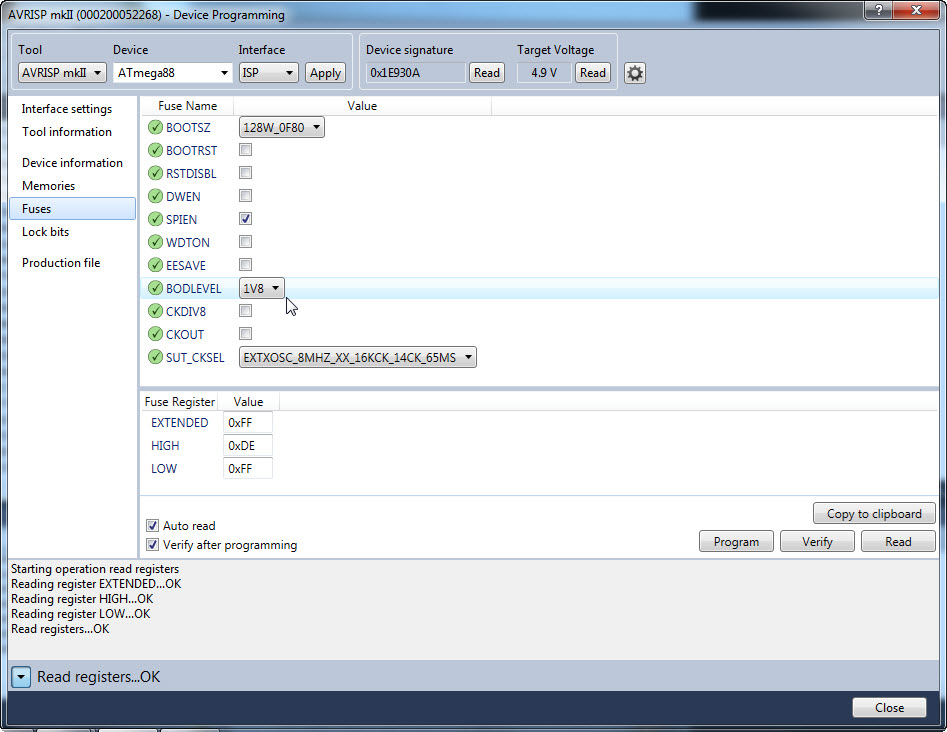
Task: Toggle the DWEN fuse checkbox
Action: [x=245, y=196]
